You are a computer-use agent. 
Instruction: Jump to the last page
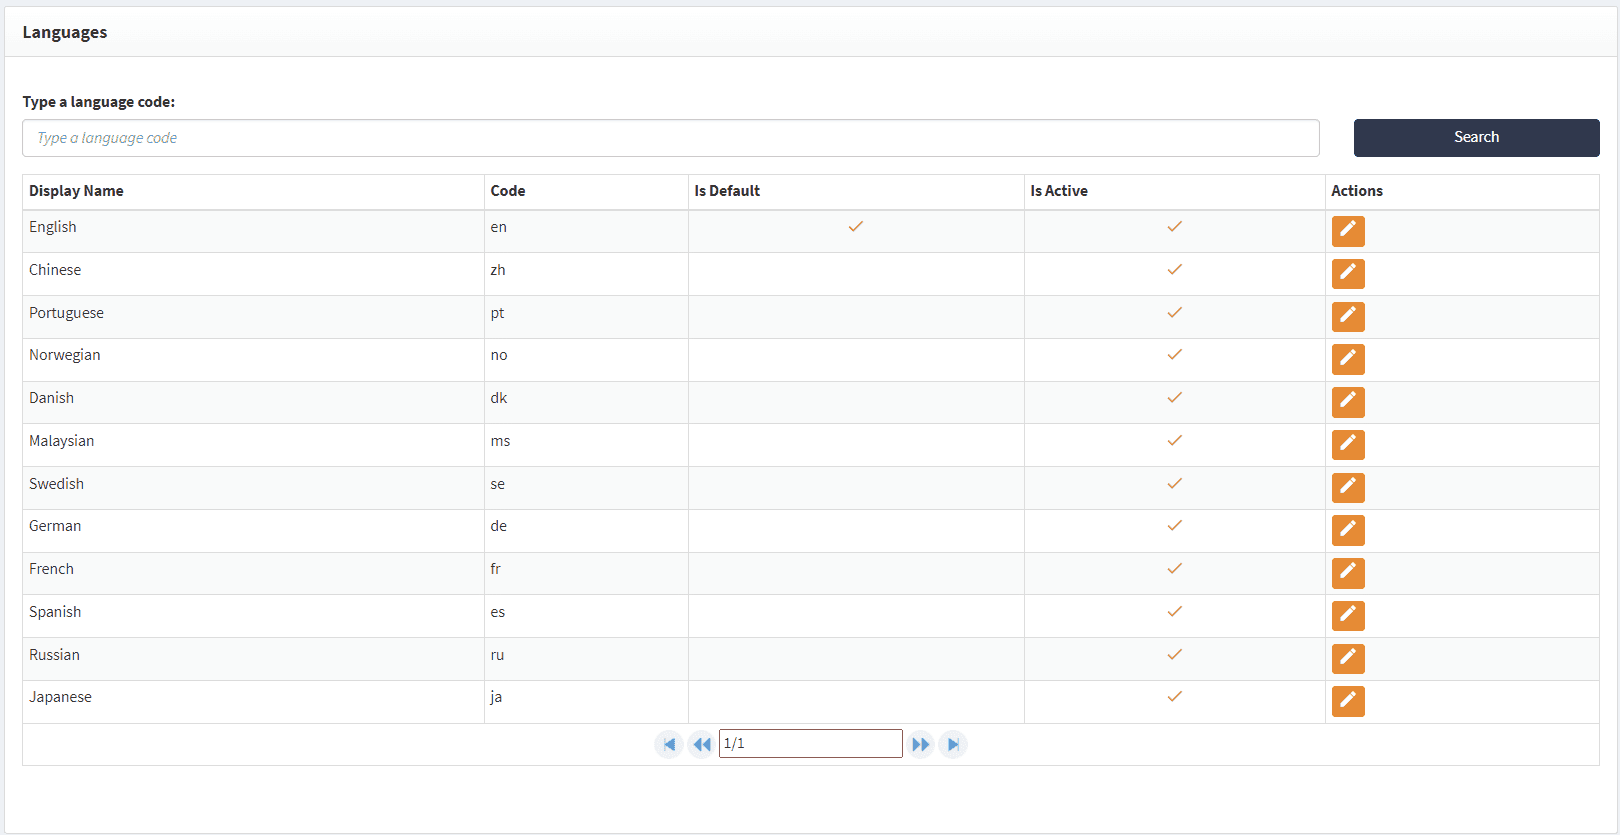pyautogui.click(x=953, y=744)
